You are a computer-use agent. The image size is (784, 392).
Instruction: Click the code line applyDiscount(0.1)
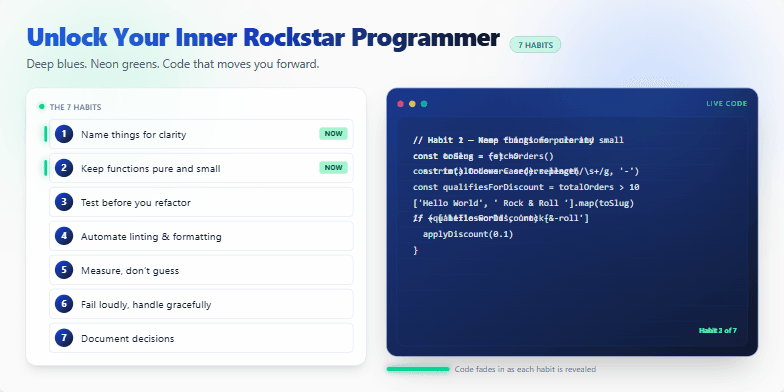coord(468,234)
